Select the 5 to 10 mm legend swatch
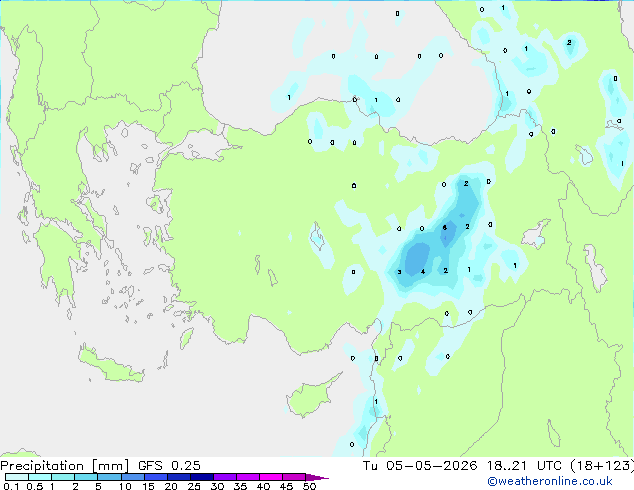The height and width of the screenshot is (490, 634). tap(109, 477)
